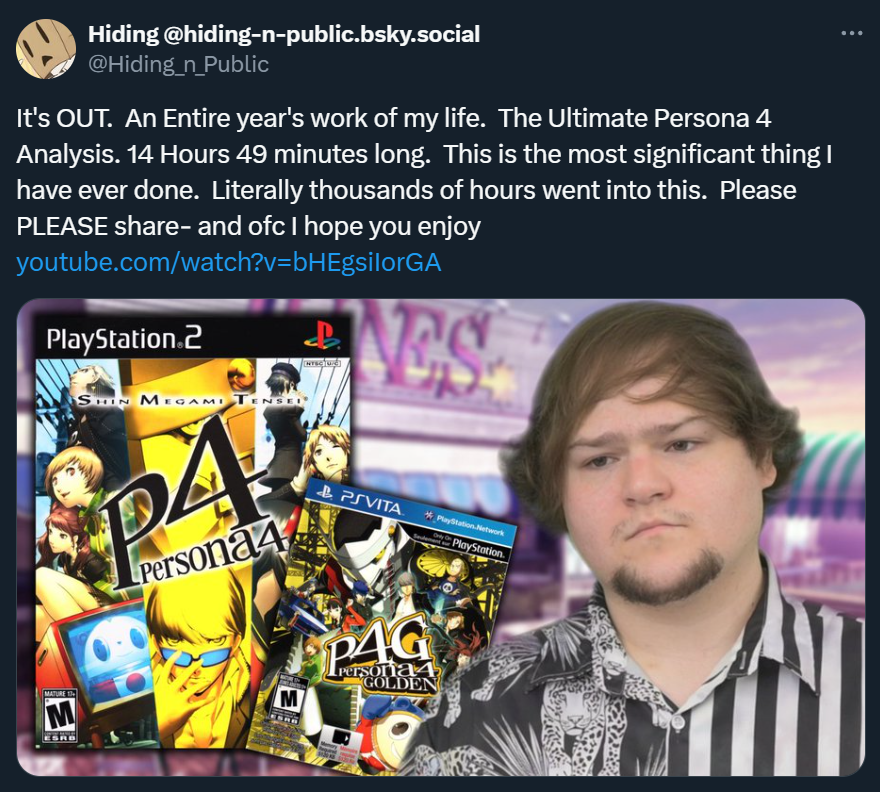Open the Persona 4 Golden Vita box art

coord(387,623)
